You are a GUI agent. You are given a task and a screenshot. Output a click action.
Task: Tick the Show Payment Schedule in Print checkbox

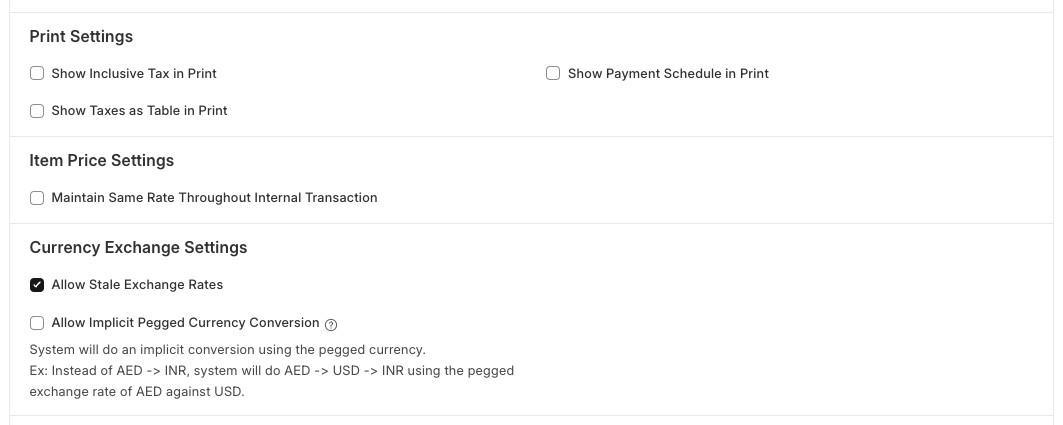click(553, 73)
